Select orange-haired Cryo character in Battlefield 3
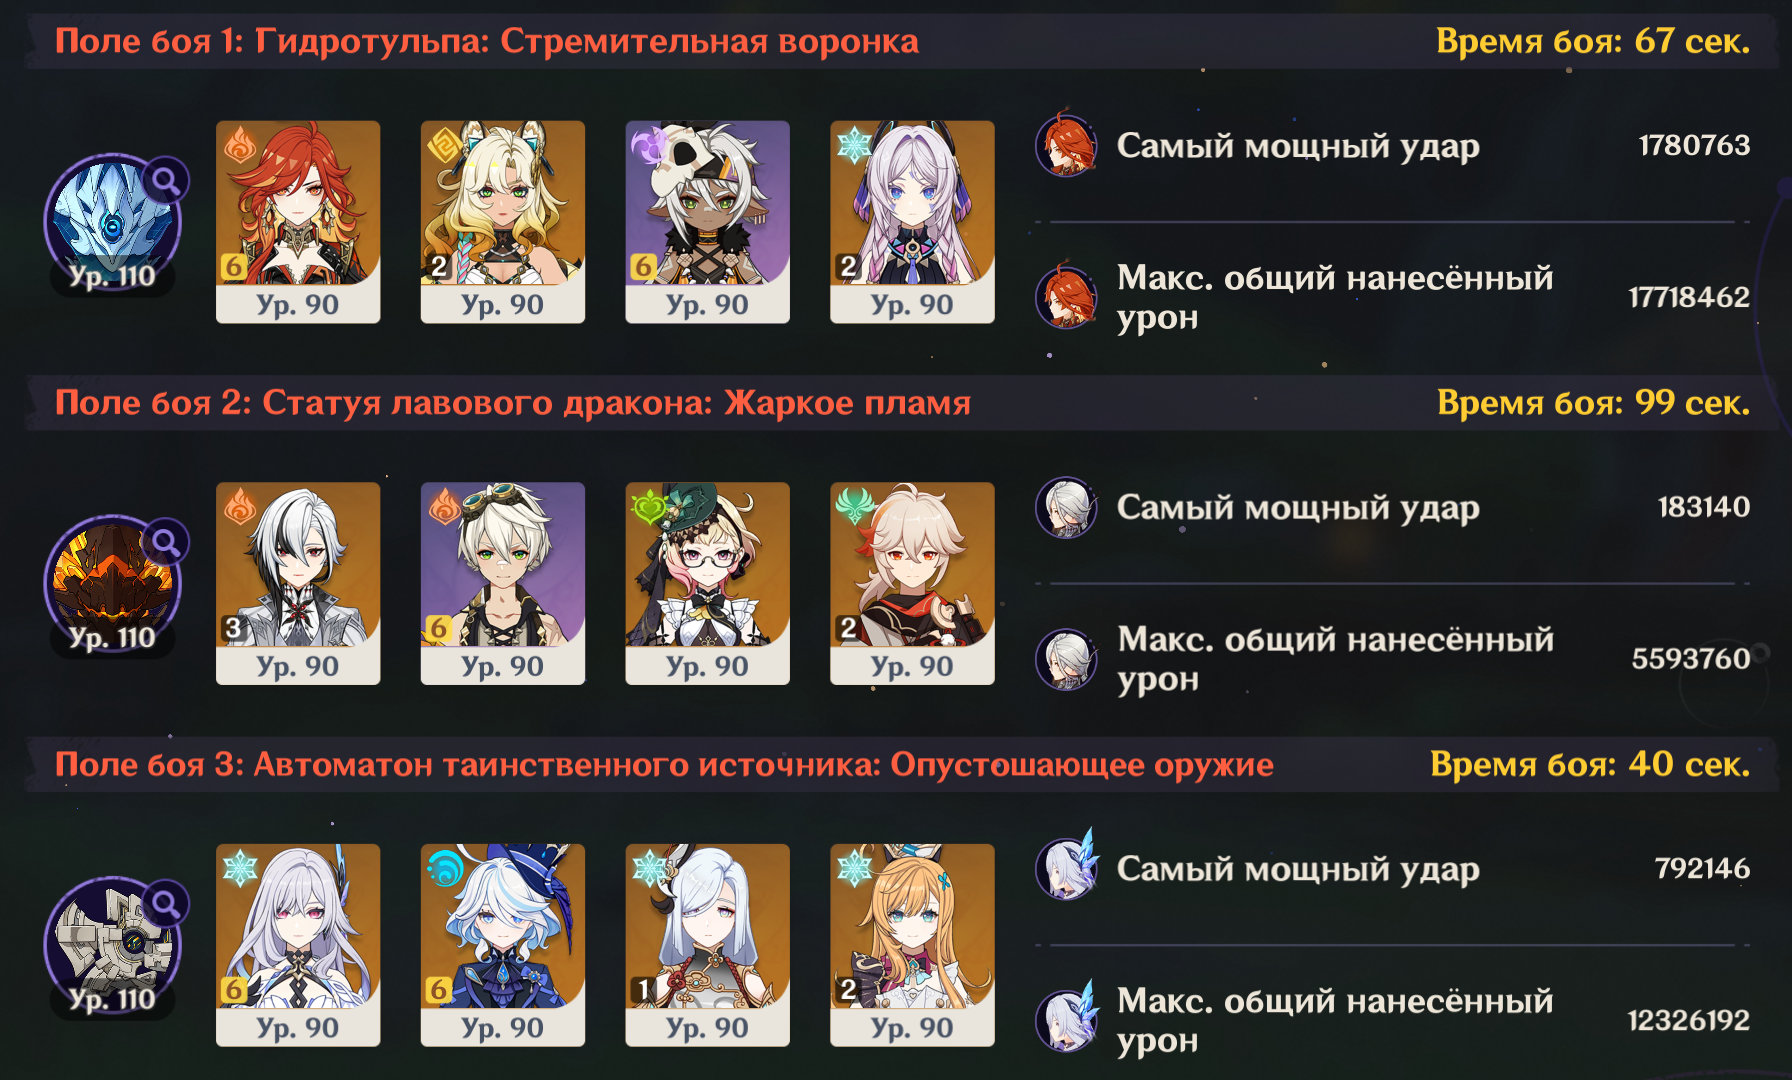 click(x=912, y=945)
